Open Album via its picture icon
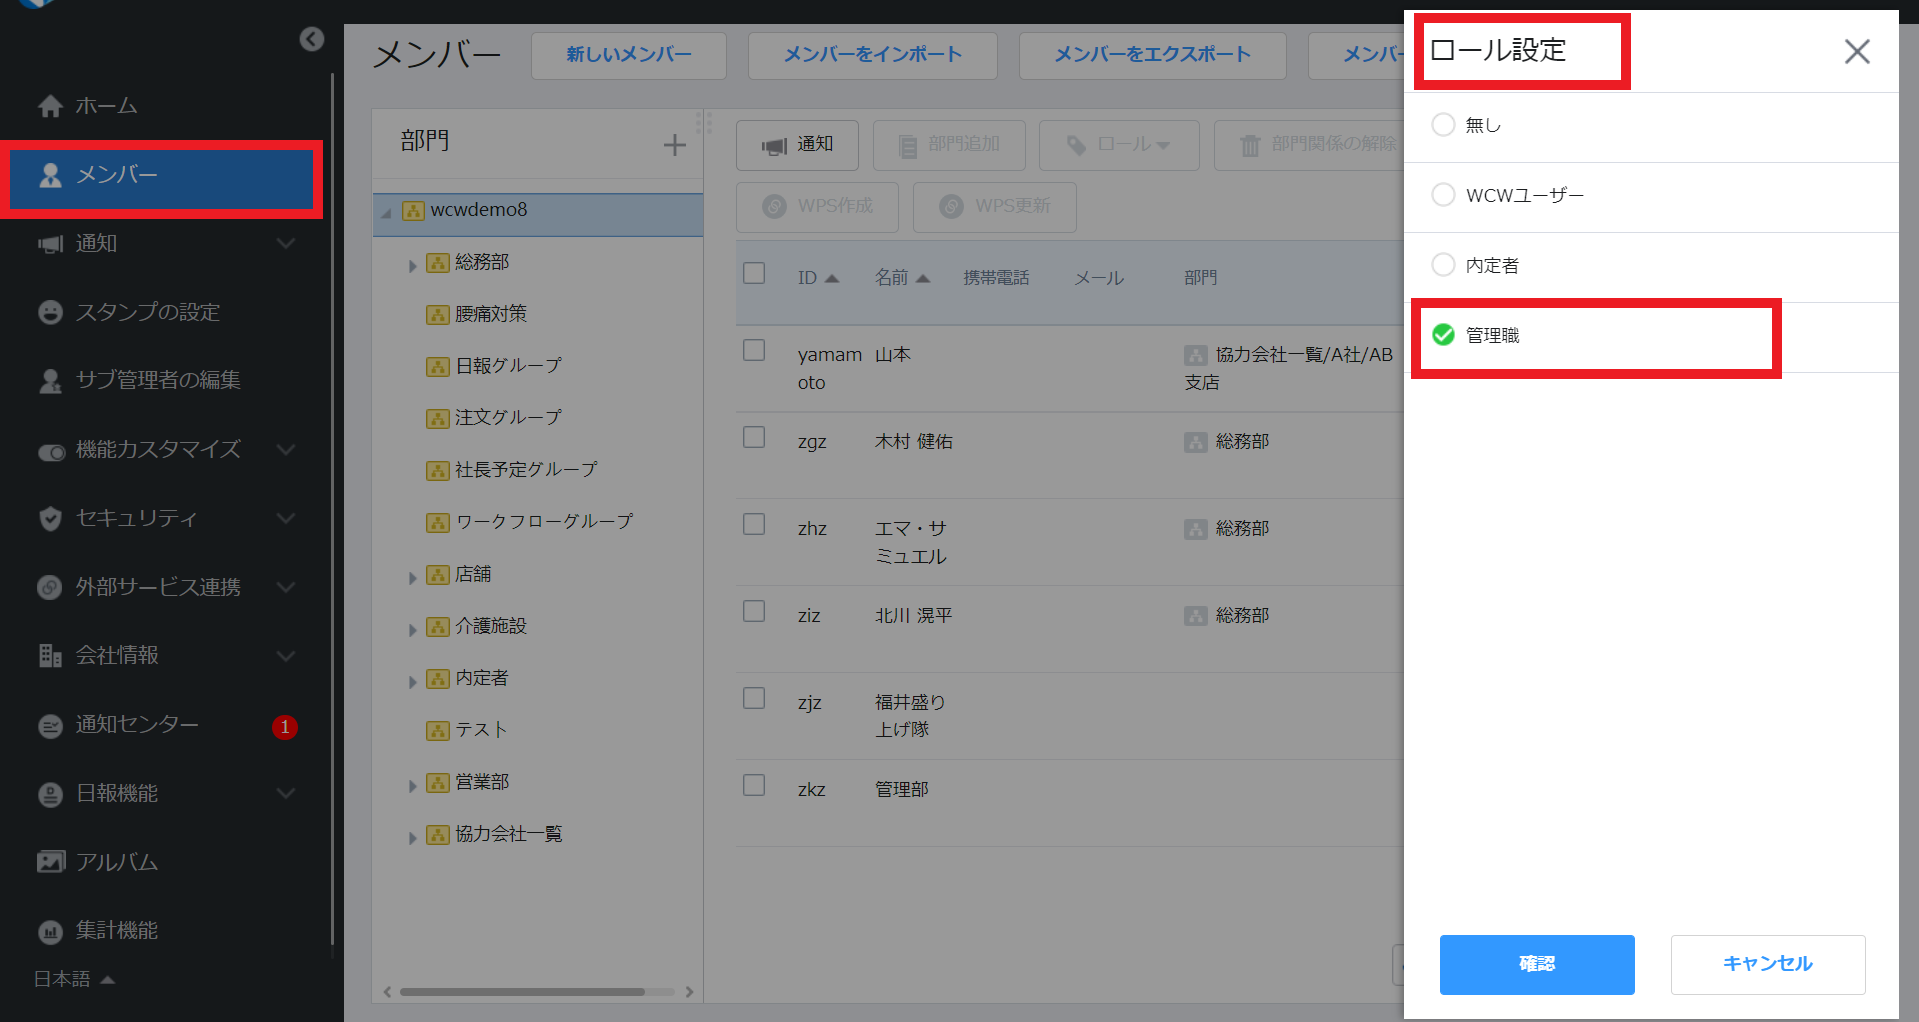Image resolution: width=1919 pixels, height=1022 pixels. tap(50, 862)
